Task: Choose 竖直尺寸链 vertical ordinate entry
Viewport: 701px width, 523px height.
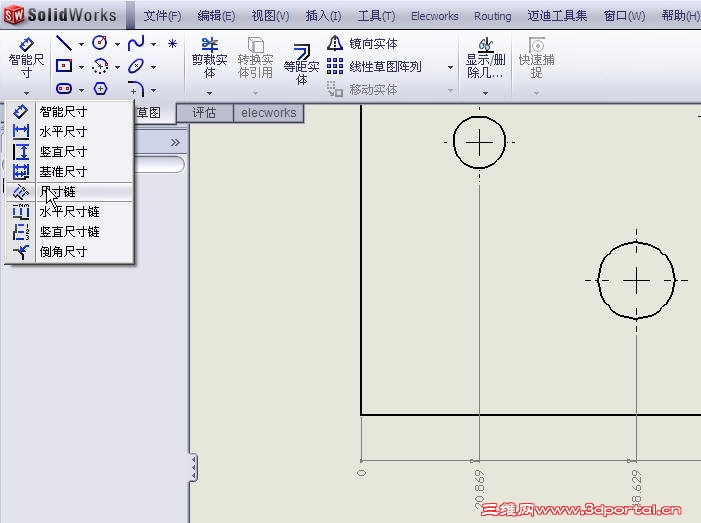Action: point(69,232)
